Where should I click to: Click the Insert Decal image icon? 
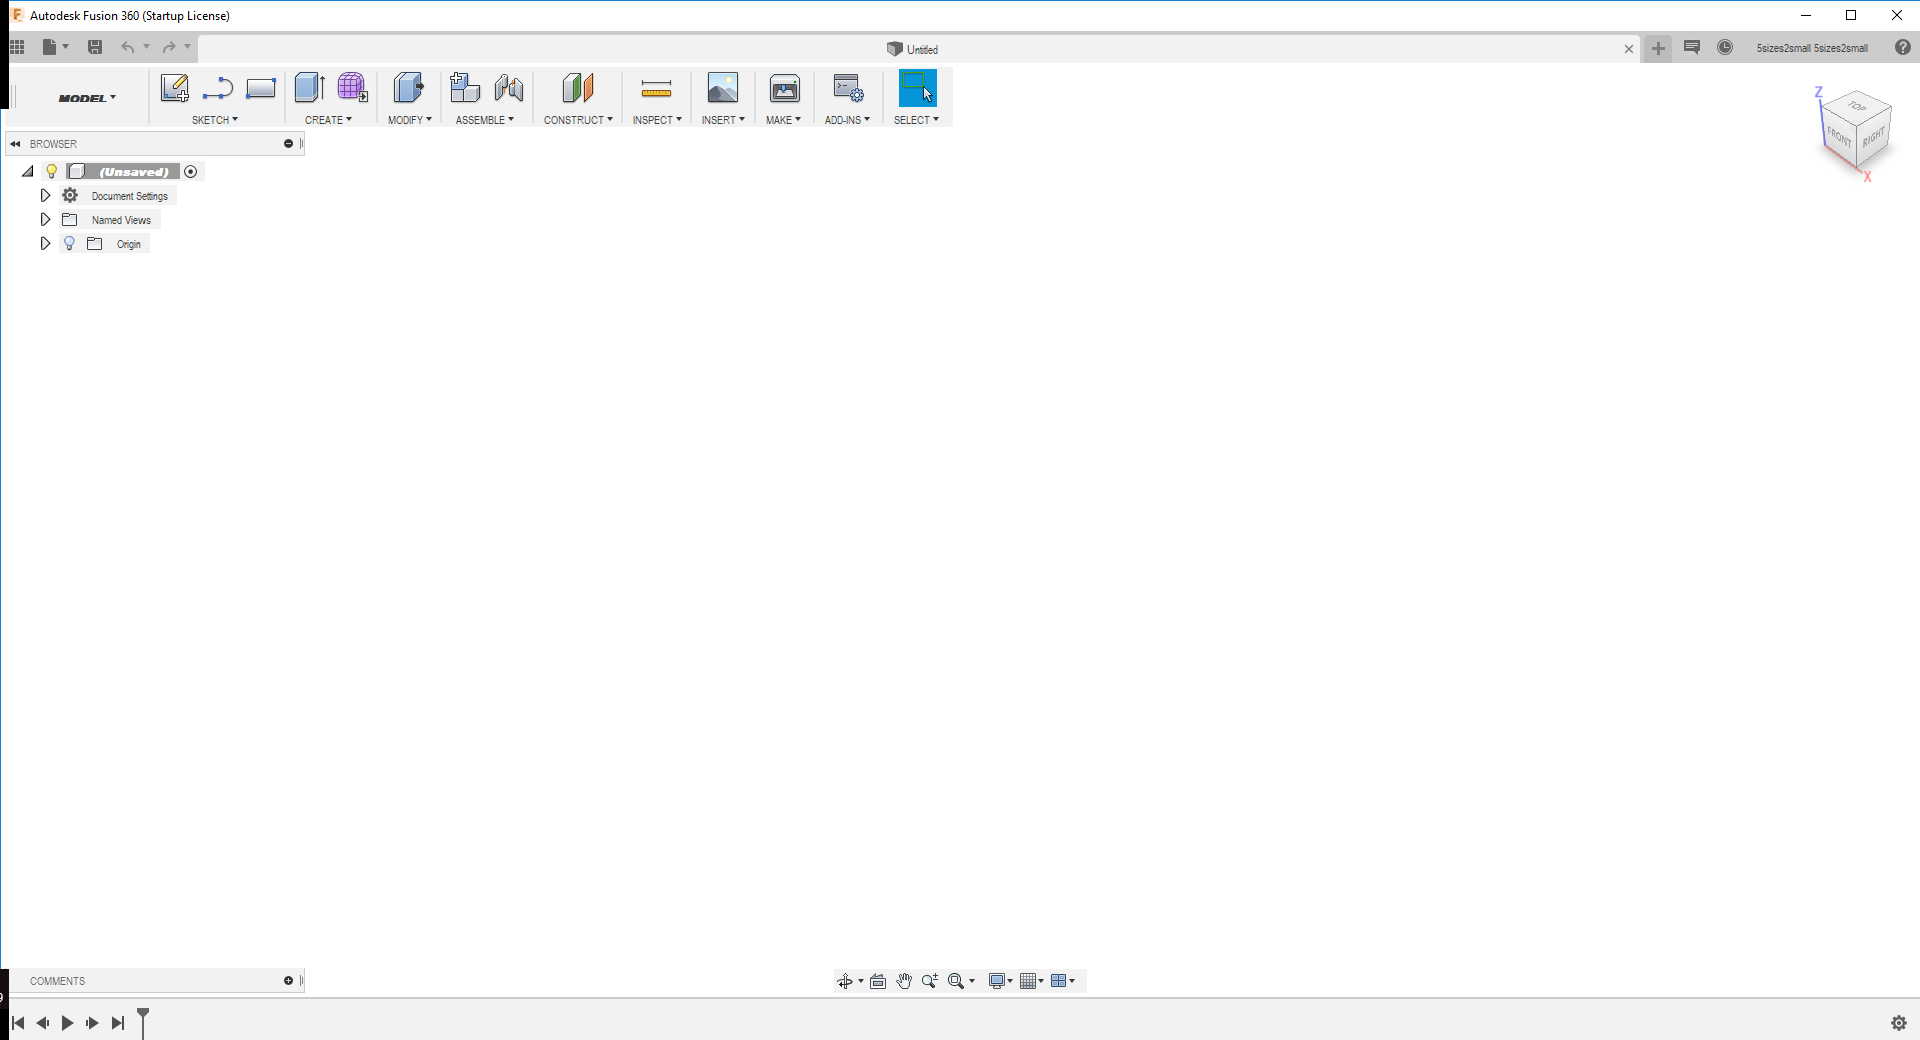[x=722, y=88]
